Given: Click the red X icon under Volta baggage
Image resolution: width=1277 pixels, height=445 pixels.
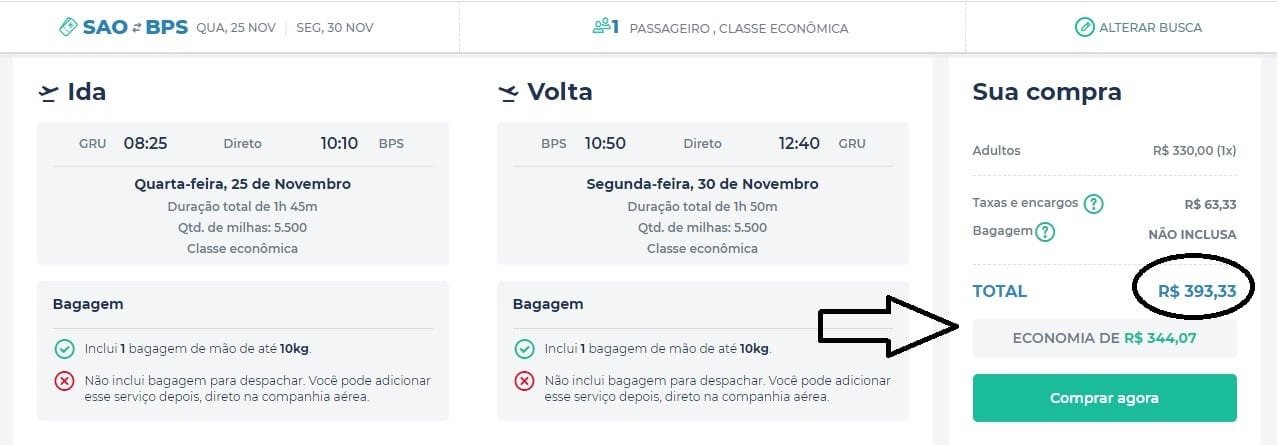Looking at the screenshot, I should pos(524,381).
